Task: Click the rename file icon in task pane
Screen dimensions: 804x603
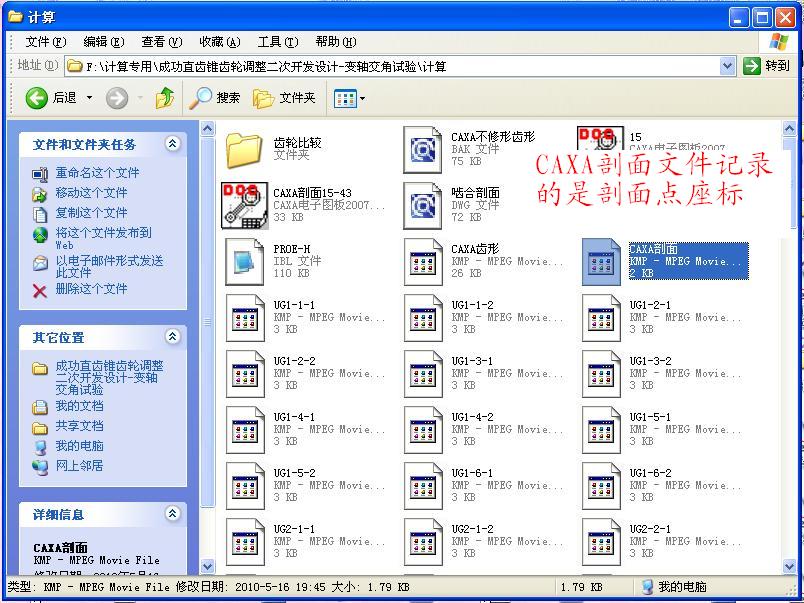Action: (x=39, y=174)
